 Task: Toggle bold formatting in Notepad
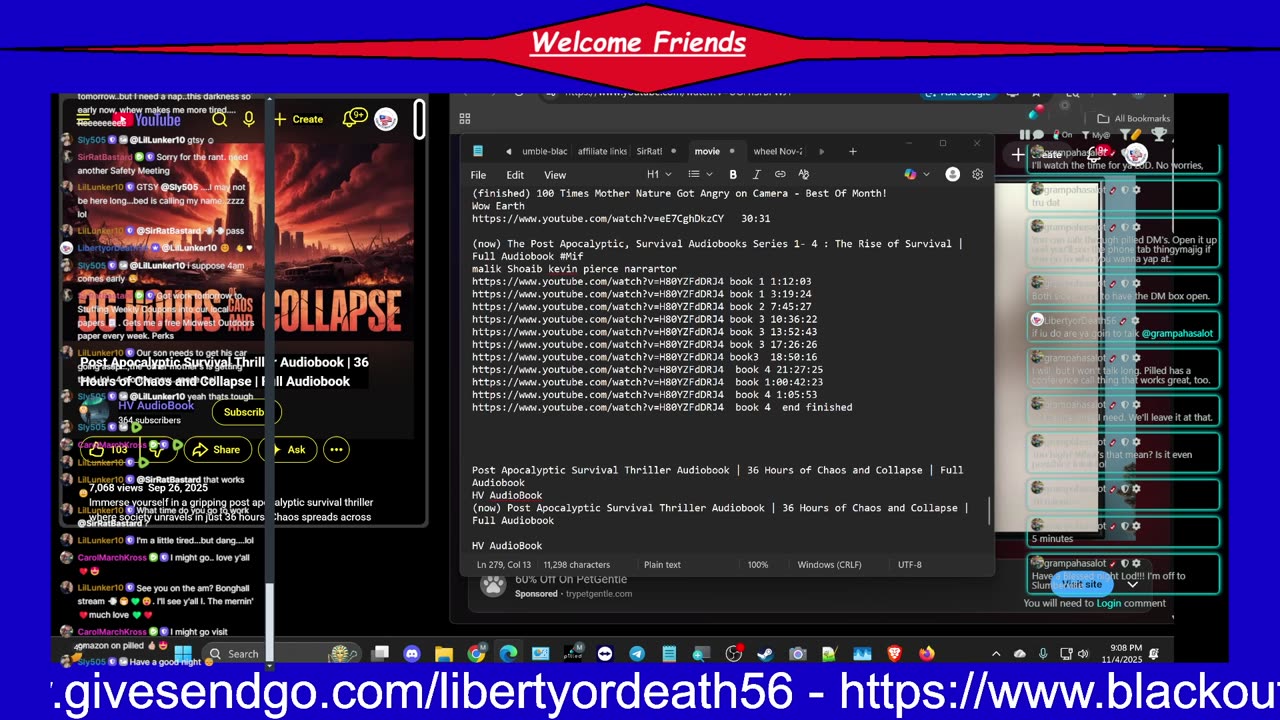(x=733, y=174)
